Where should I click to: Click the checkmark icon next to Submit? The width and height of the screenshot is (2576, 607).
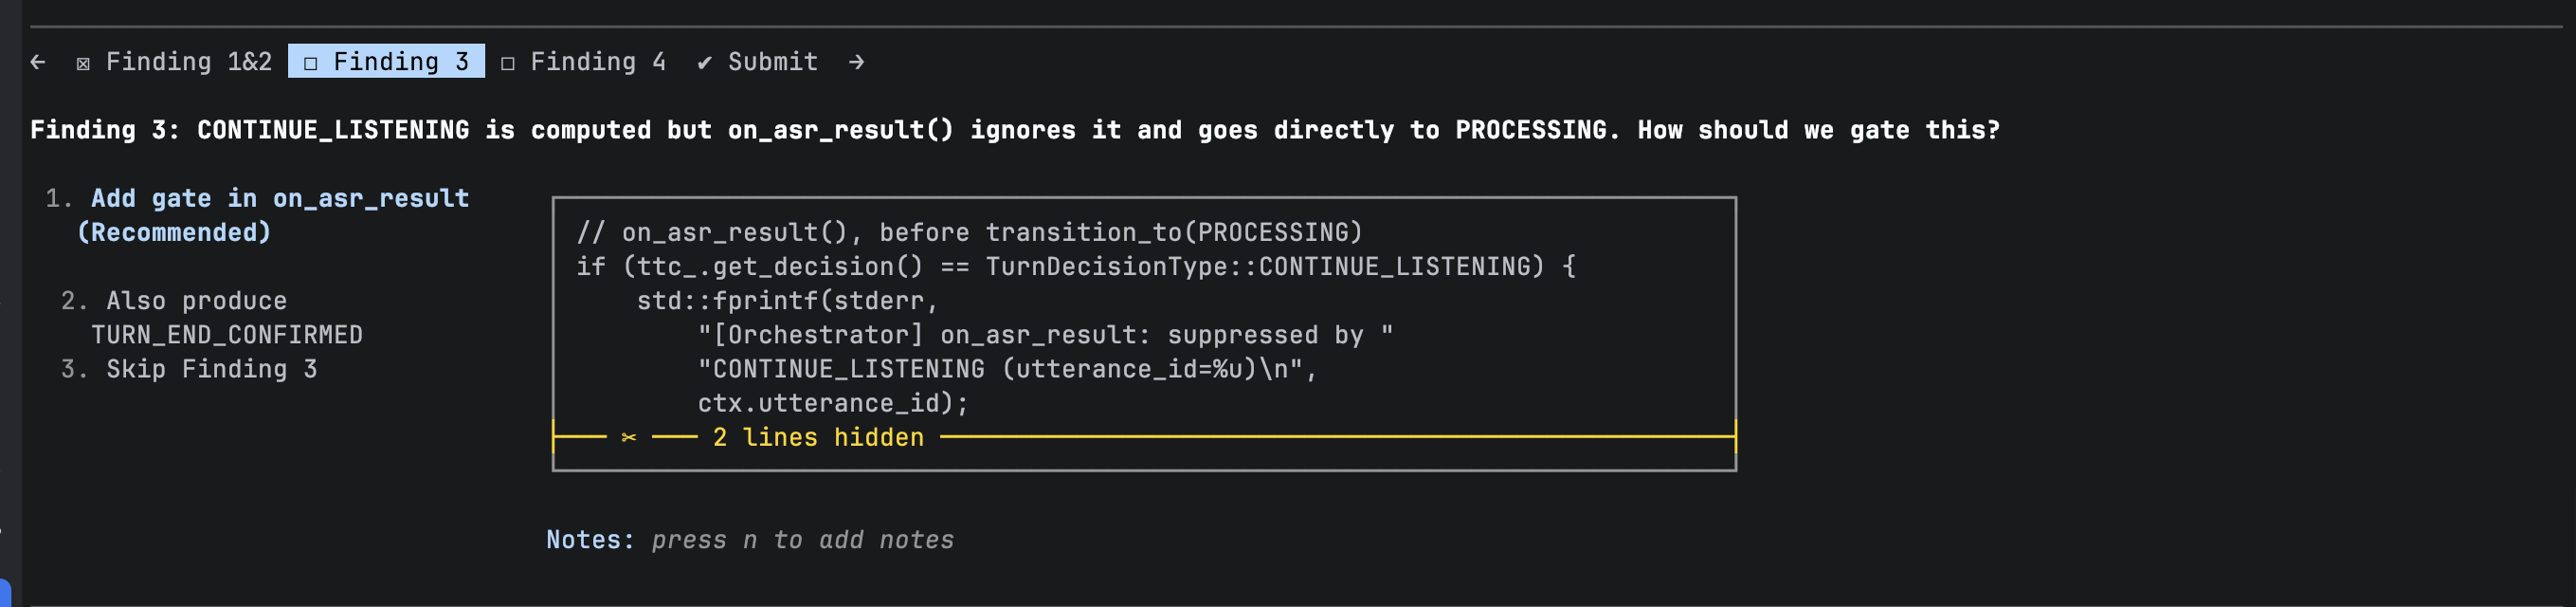[x=704, y=62]
